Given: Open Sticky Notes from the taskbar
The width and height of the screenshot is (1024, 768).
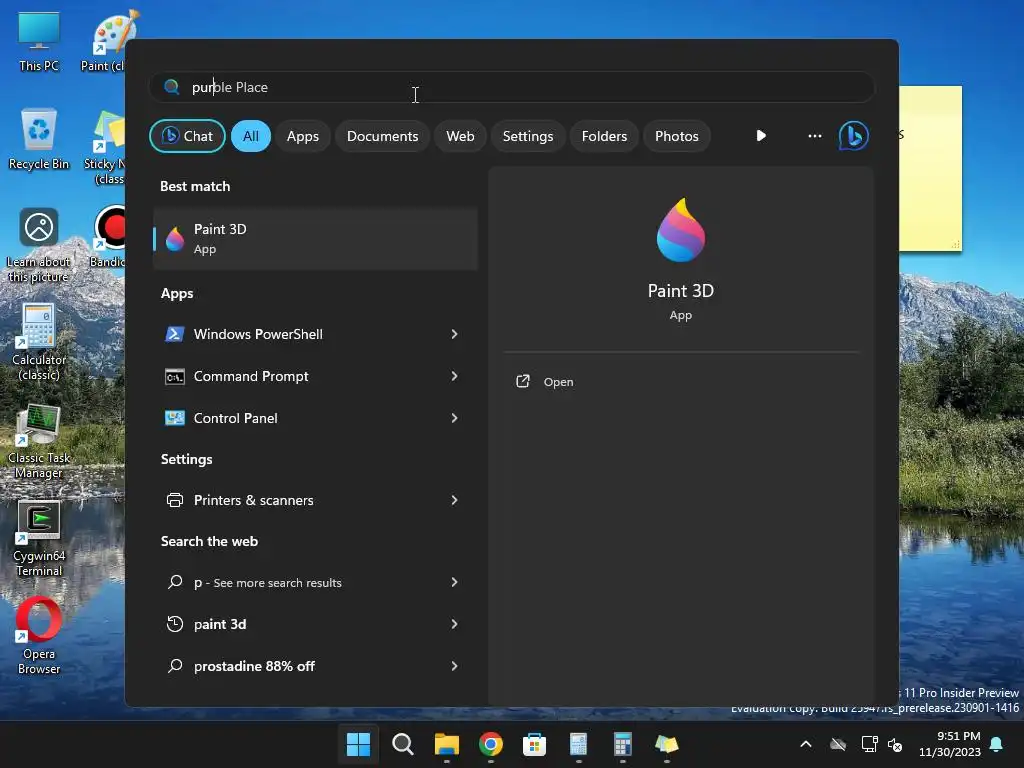Looking at the screenshot, I should click(x=667, y=744).
